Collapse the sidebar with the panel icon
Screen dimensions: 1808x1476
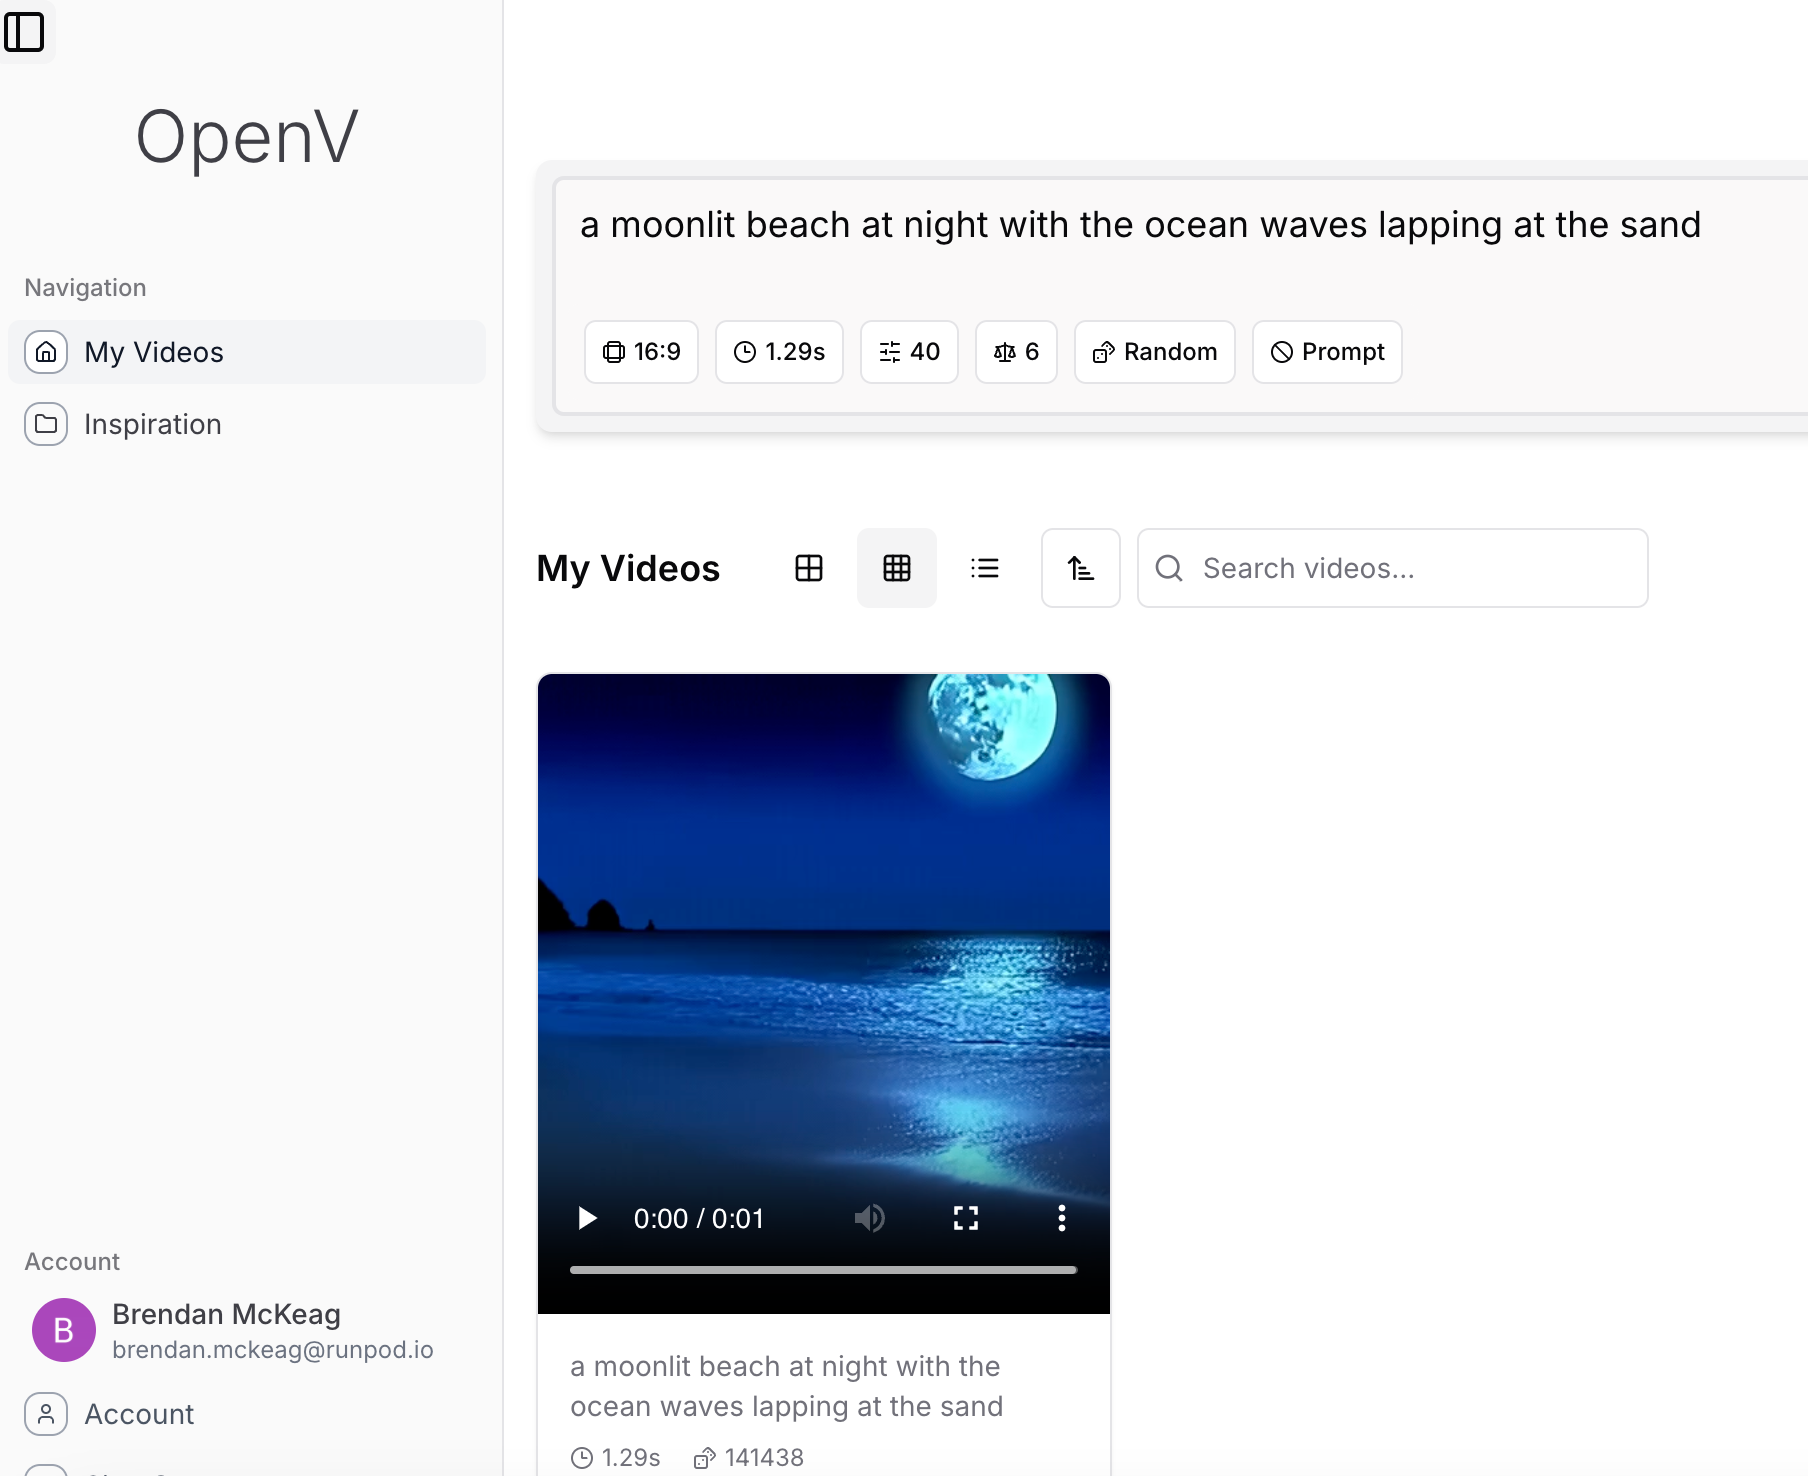point(25,31)
